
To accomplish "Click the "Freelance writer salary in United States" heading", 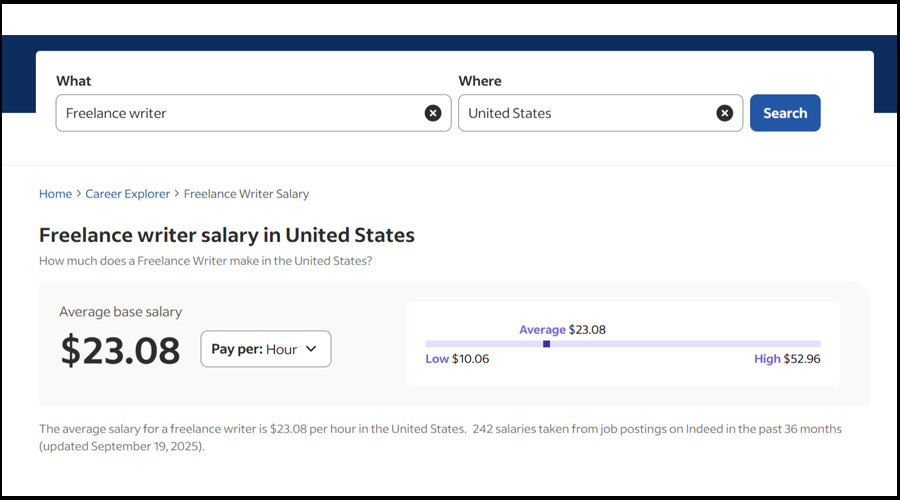I will [x=226, y=236].
